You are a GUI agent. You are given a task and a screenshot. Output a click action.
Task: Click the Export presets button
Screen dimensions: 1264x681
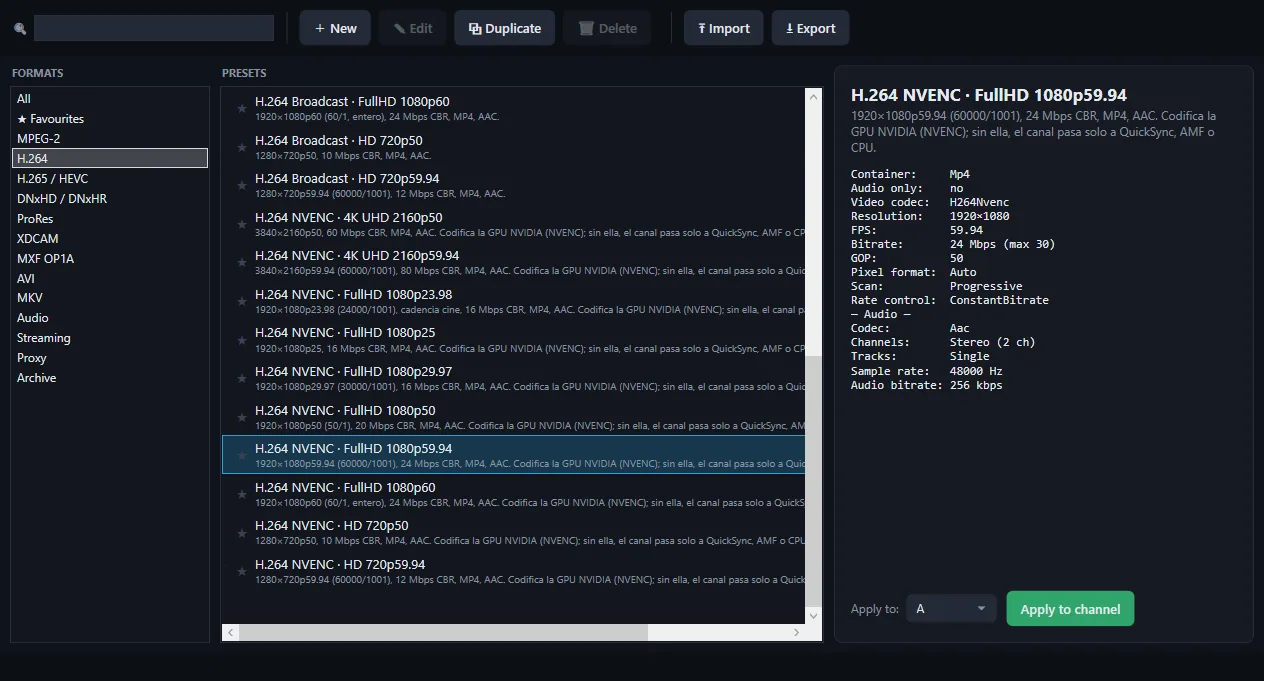tap(811, 28)
